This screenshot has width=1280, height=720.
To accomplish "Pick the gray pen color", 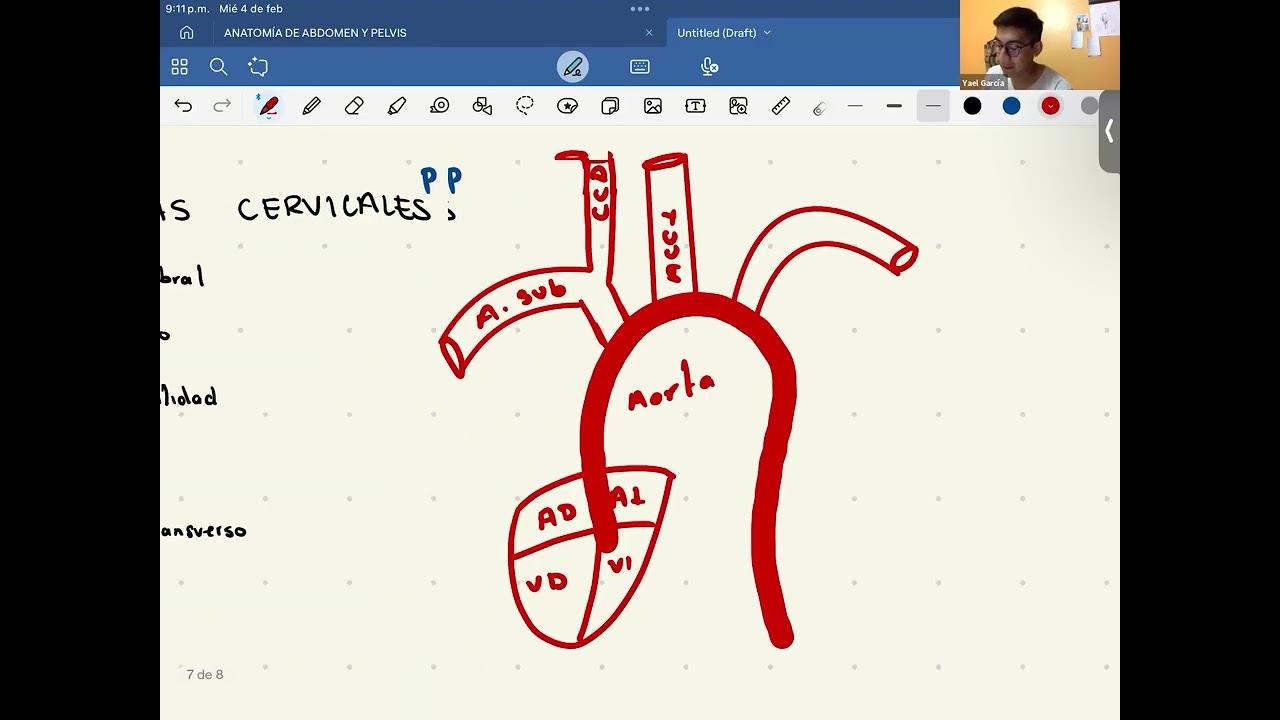I will 1089,106.
